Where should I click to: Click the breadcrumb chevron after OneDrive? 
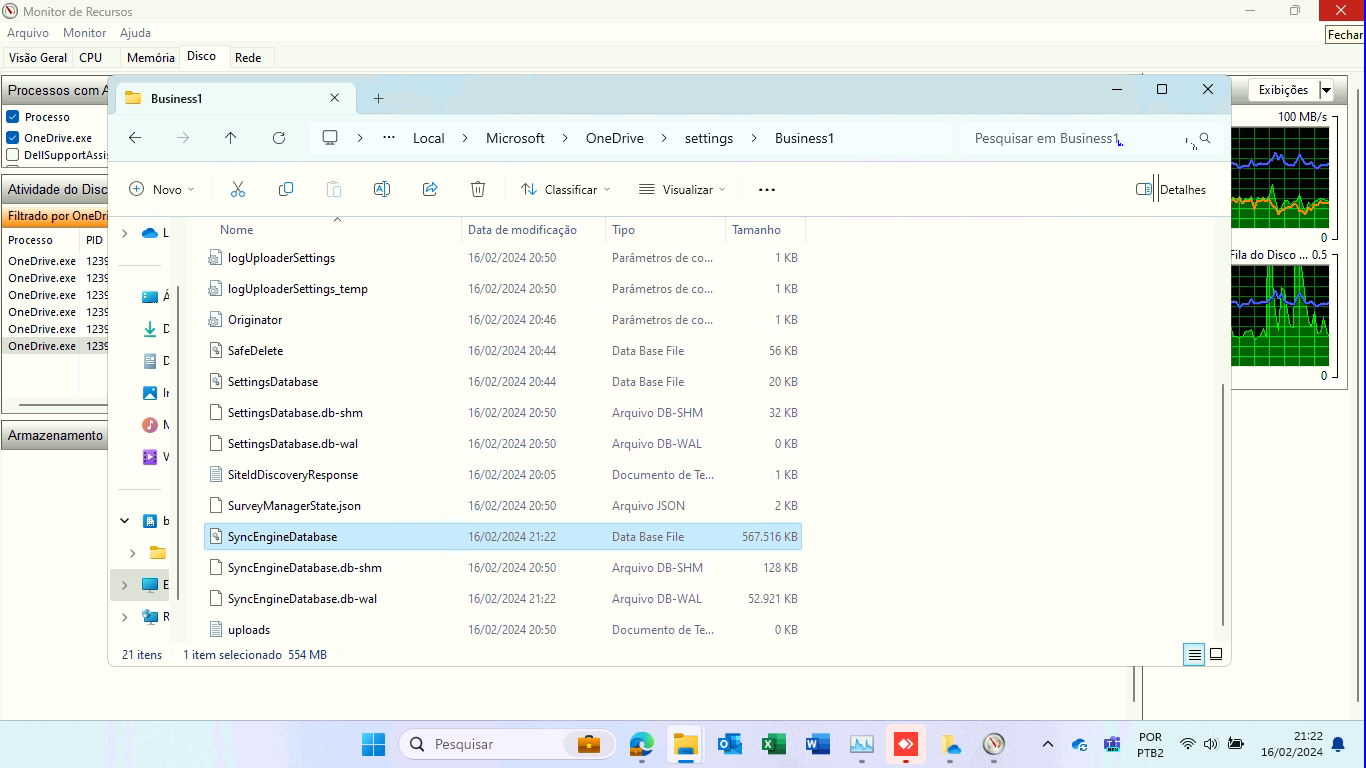pyautogui.click(x=663, y=138)
